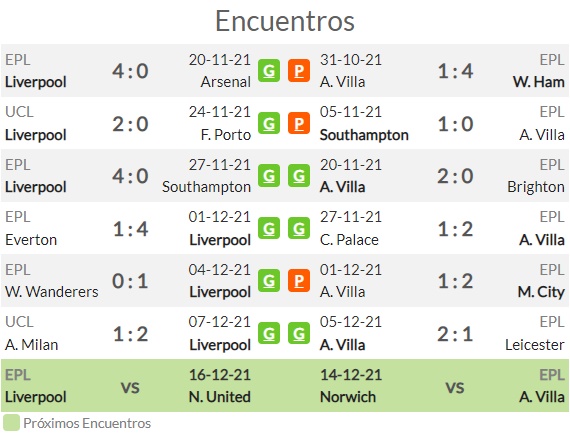570x436 pixels.
Task: Click green G badge for Liverpool vs F. Porto
Action: click(269, 123)
